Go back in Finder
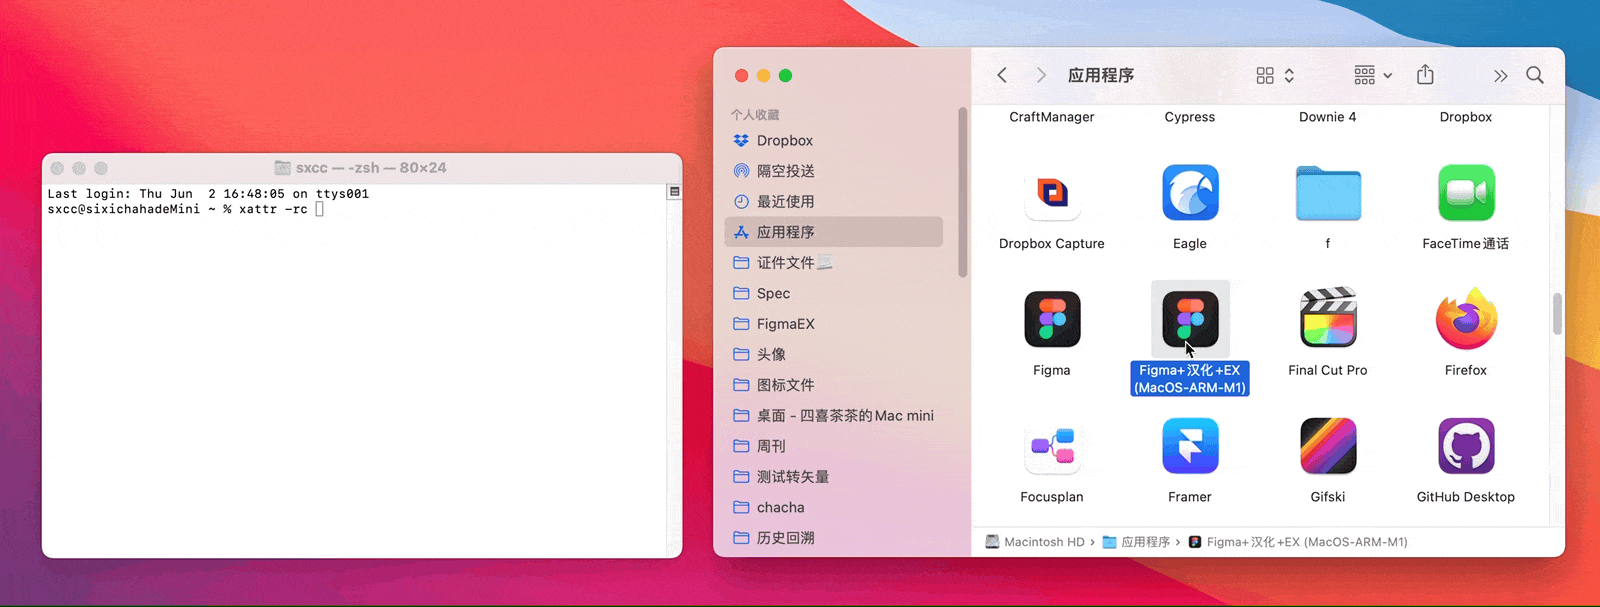This screenshot has height=607, width=1600. coord(1002,75)
